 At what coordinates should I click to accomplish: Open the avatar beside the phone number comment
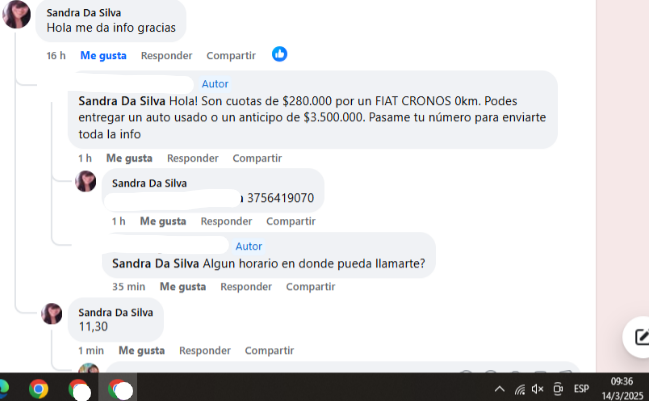tap(86, 181)
